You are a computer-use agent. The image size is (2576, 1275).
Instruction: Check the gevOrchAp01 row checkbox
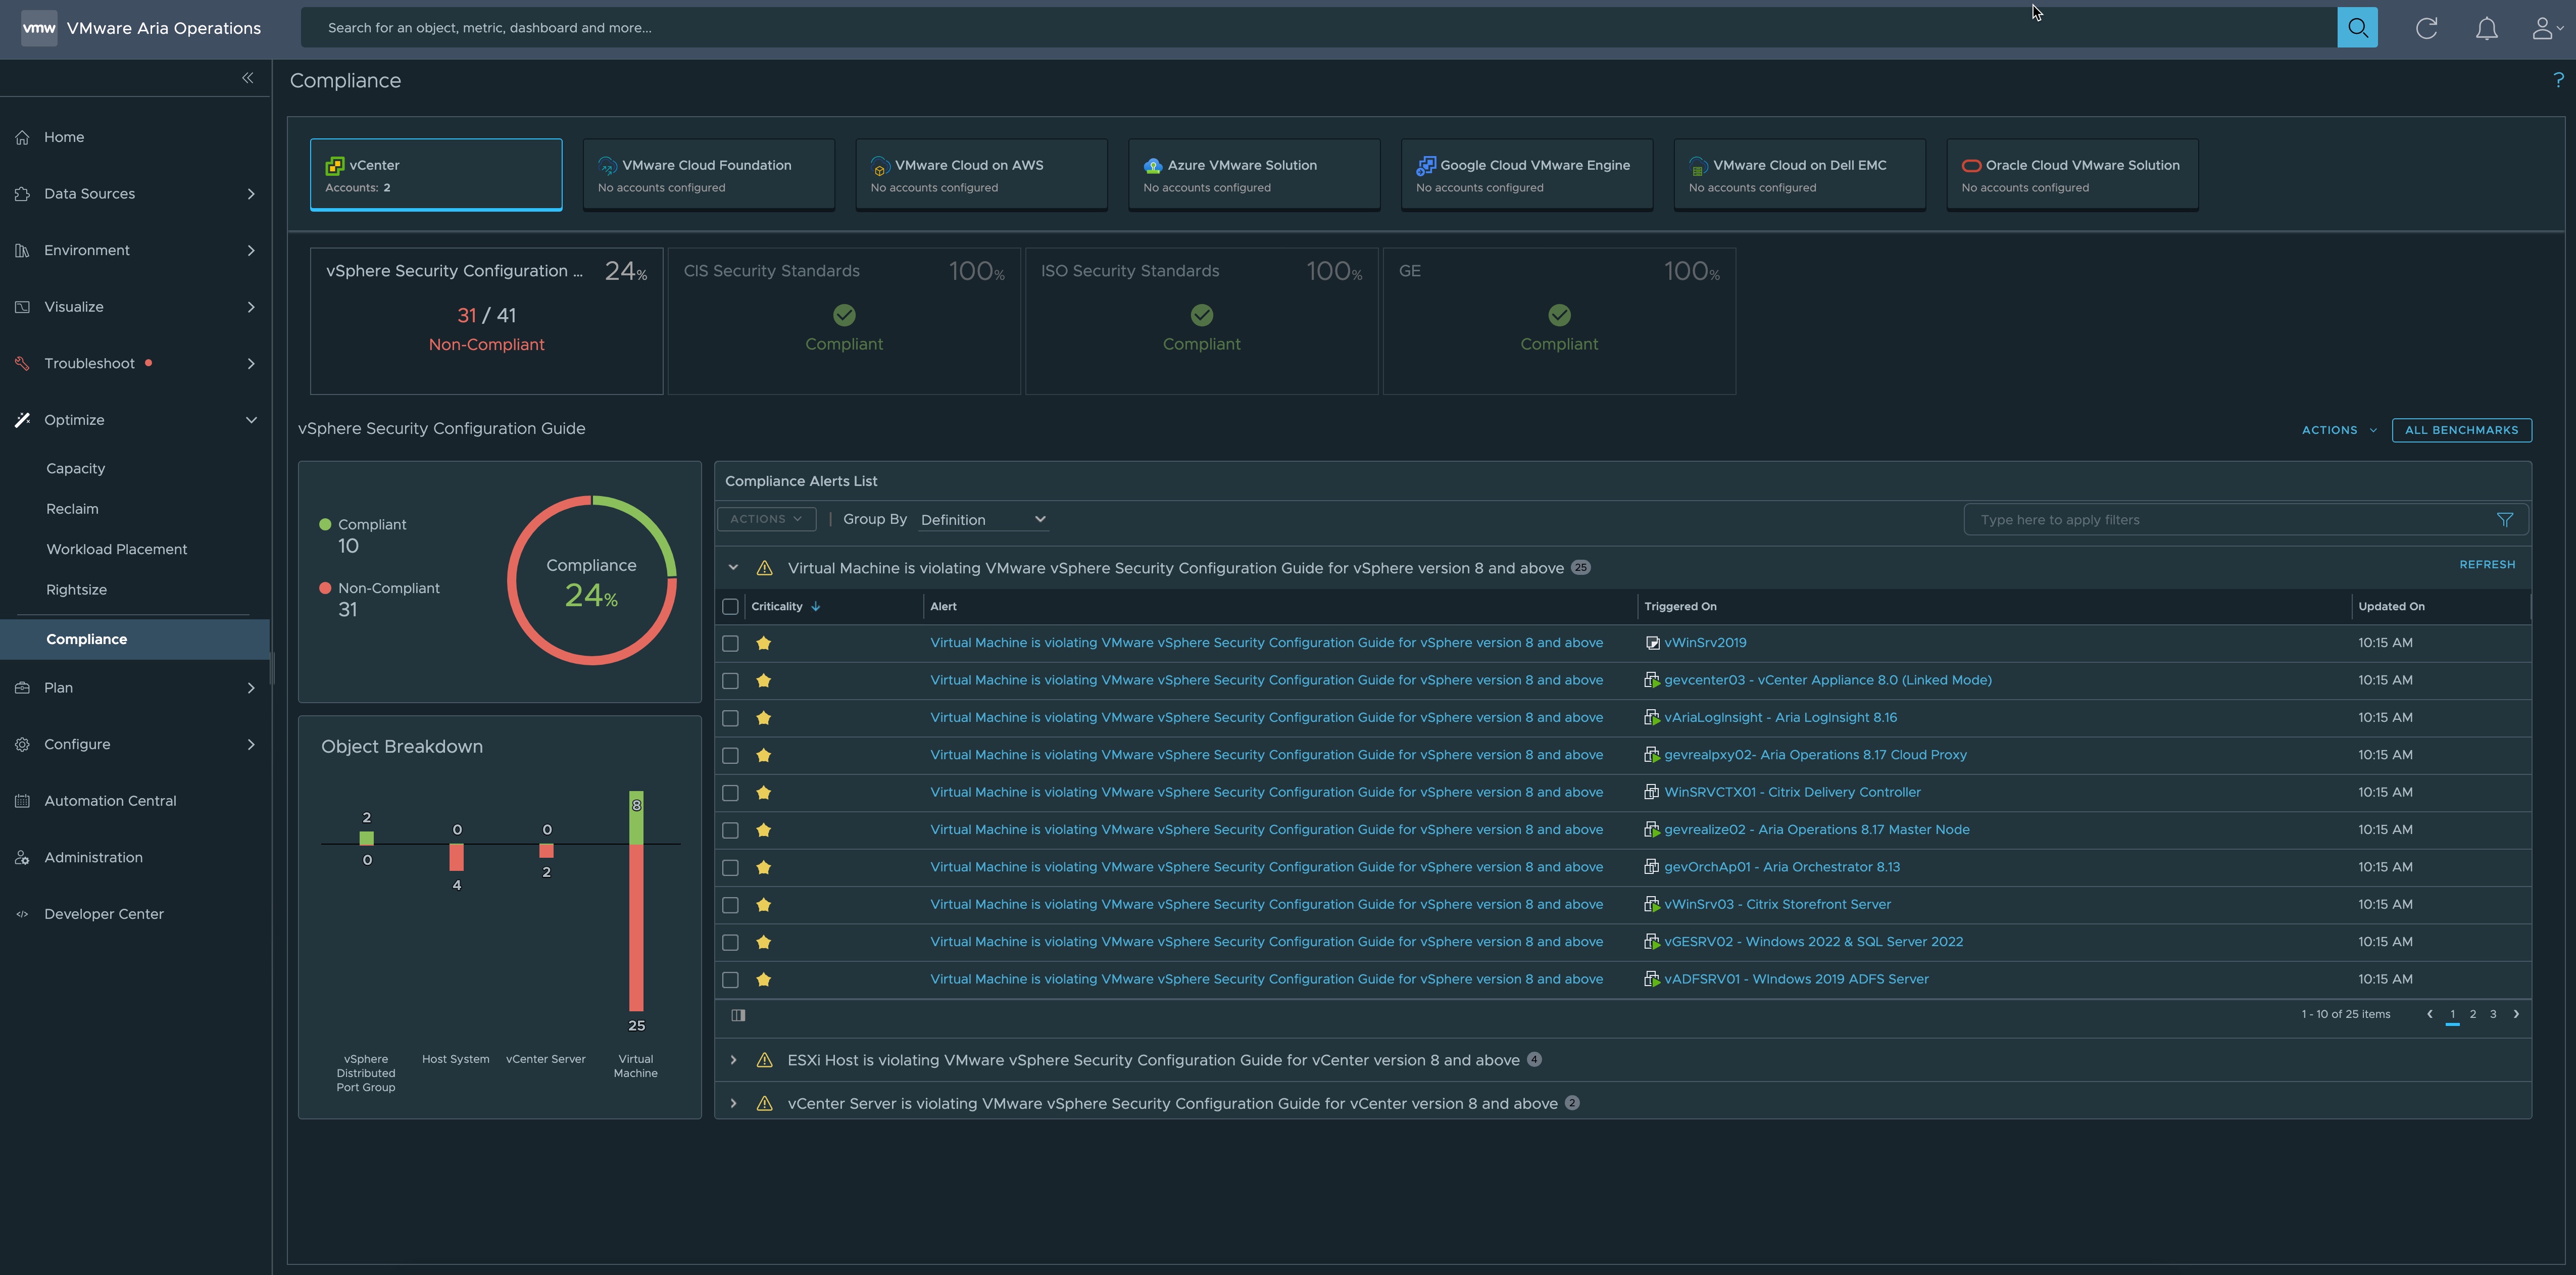click(730, 868)
